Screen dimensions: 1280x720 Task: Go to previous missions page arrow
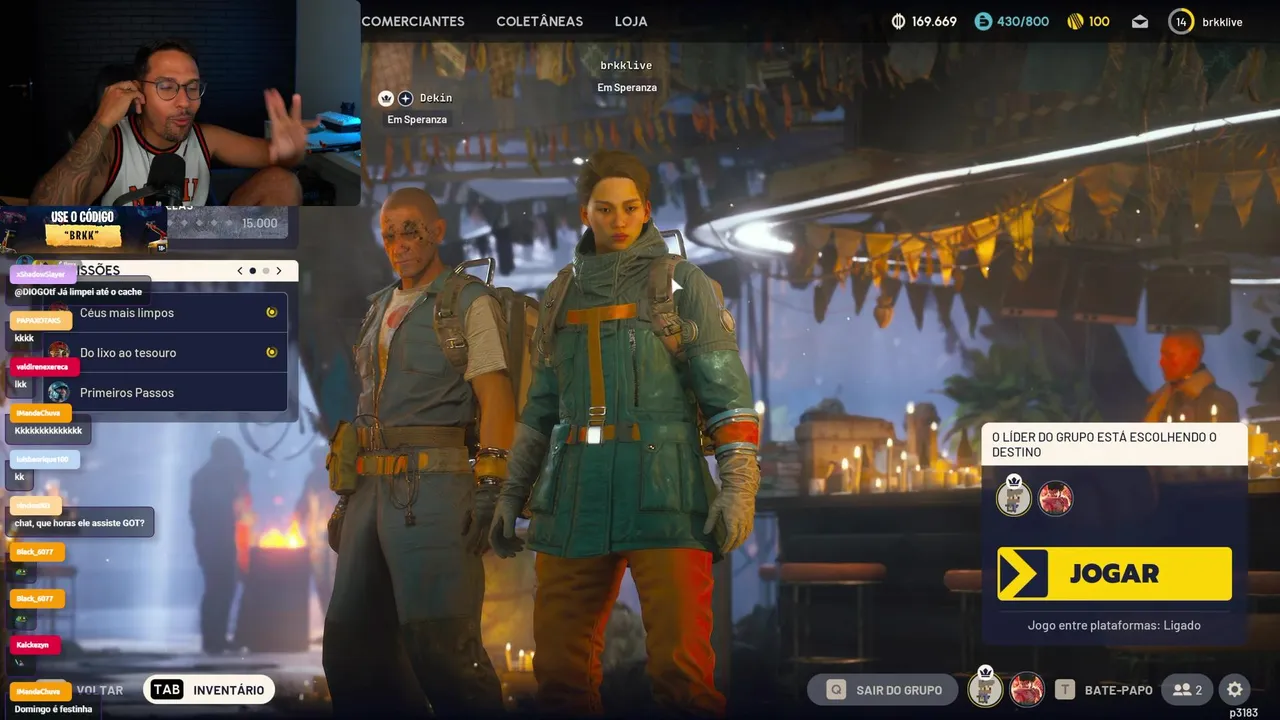[x=240, y=270]
